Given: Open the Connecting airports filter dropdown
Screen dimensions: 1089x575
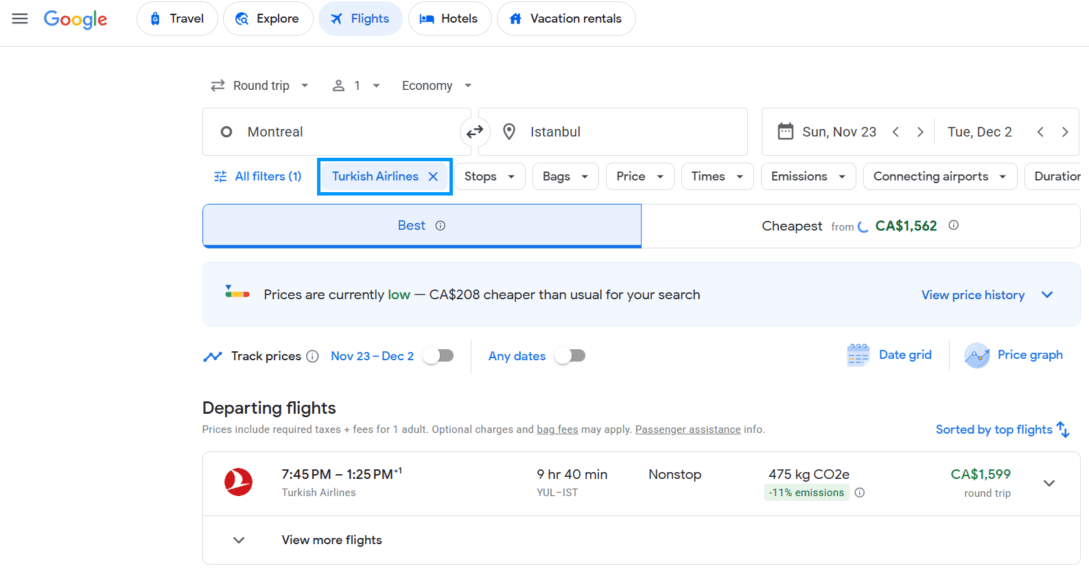Looking at the screenshot, I should click(x=940, y=176).
